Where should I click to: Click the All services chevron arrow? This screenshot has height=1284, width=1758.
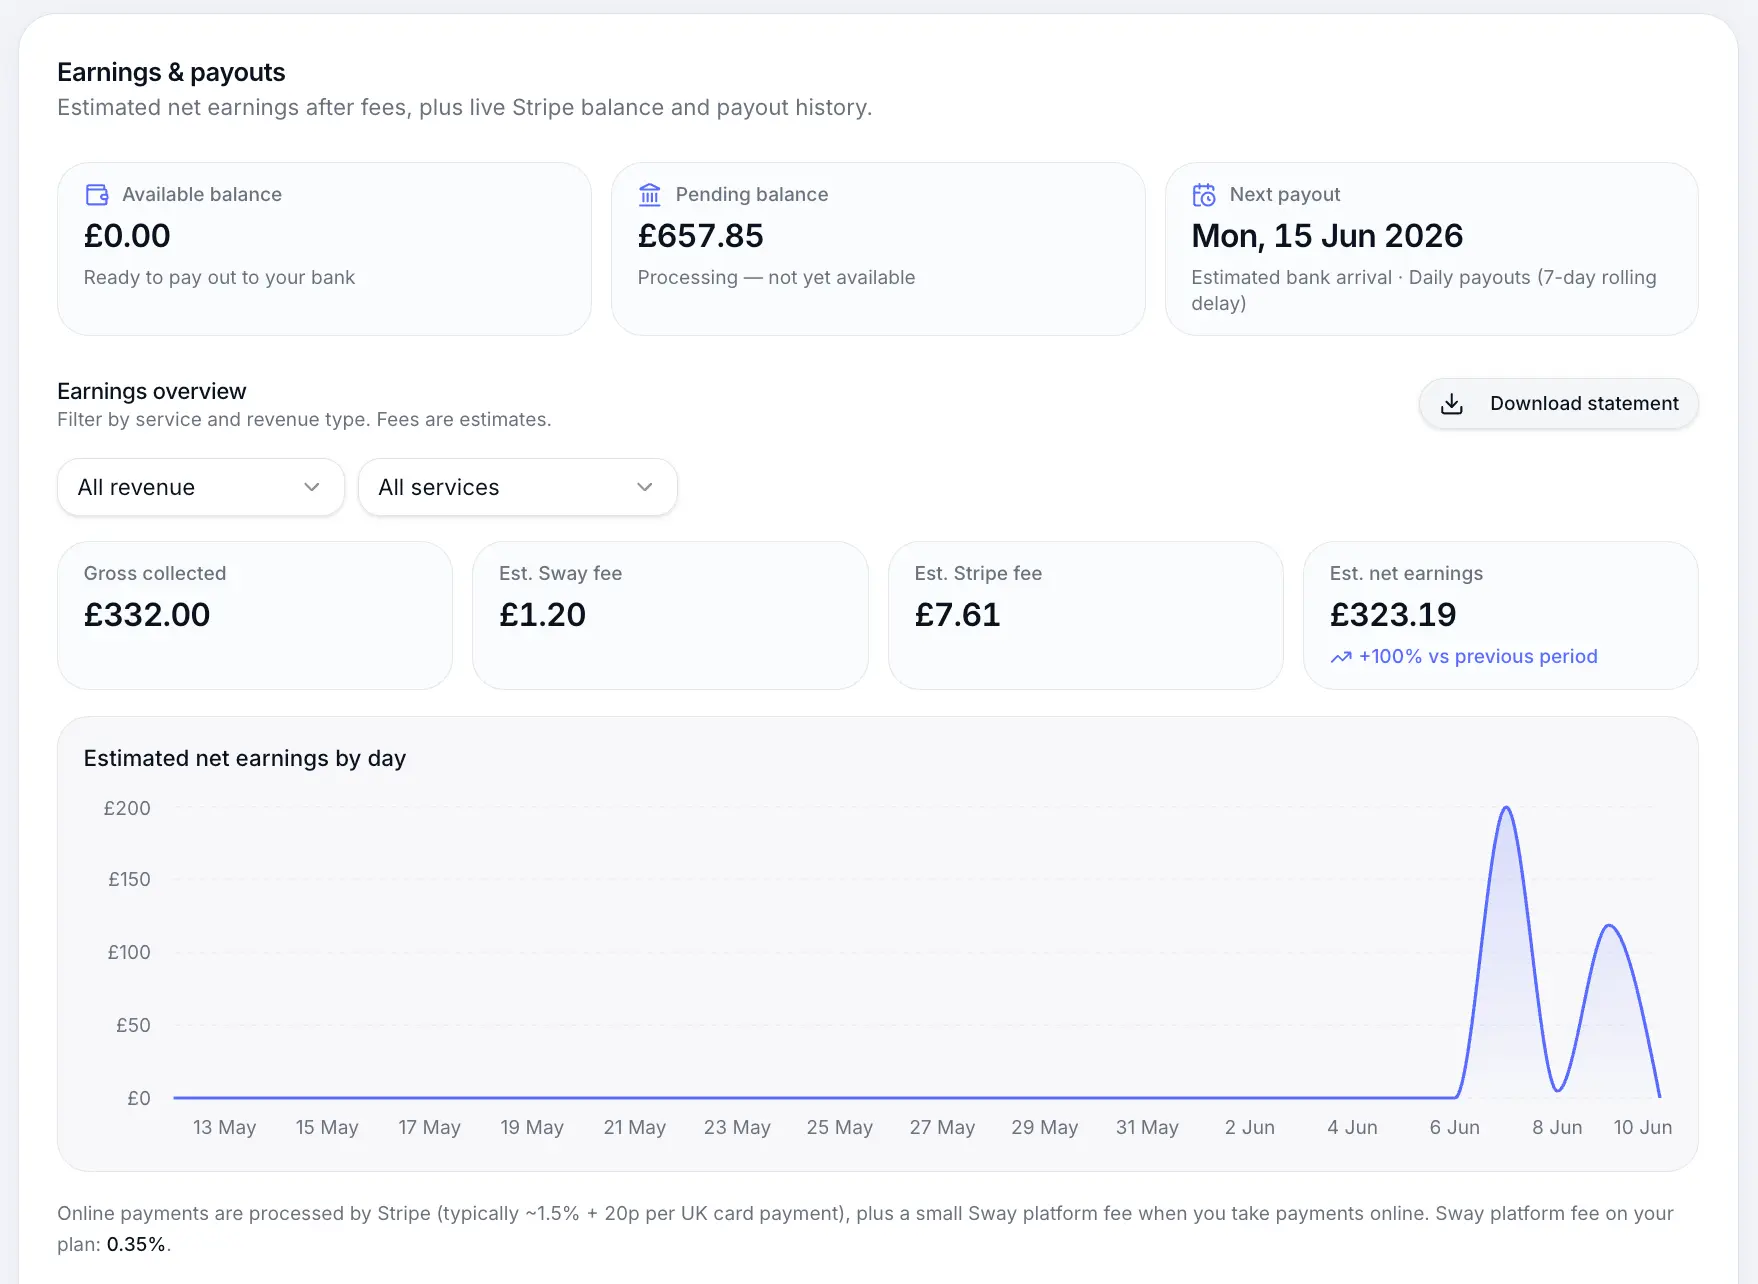(645, 487)
